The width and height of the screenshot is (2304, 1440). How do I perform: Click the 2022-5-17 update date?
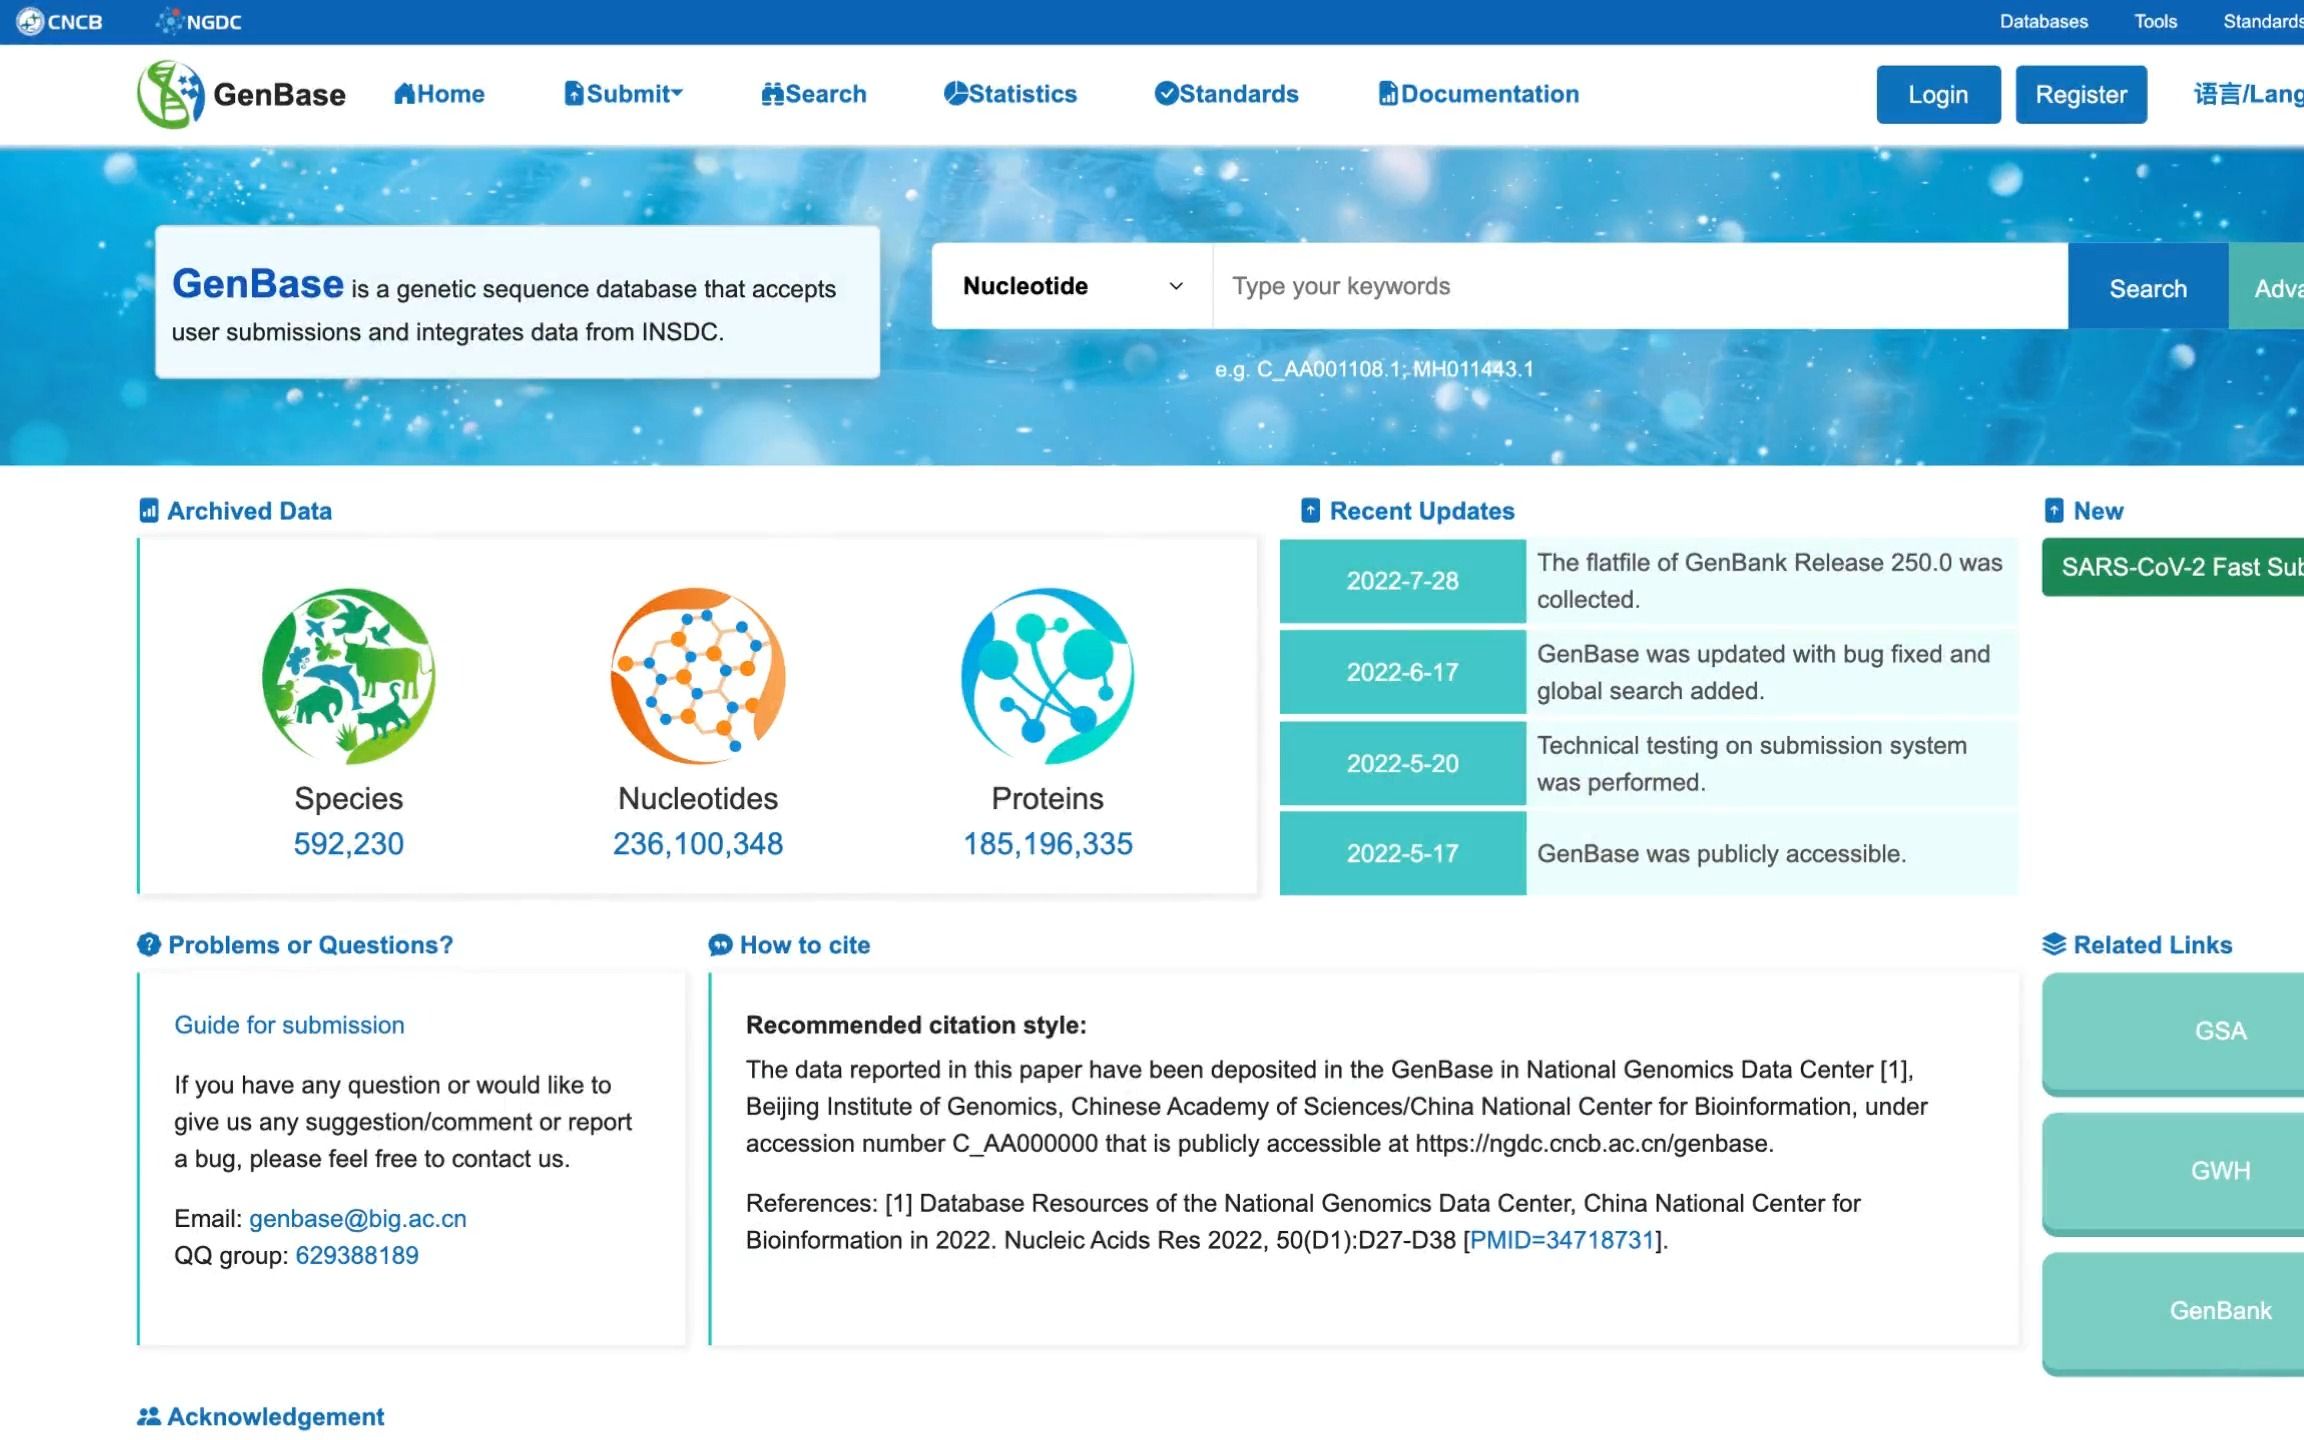(x=1402, y=854)
